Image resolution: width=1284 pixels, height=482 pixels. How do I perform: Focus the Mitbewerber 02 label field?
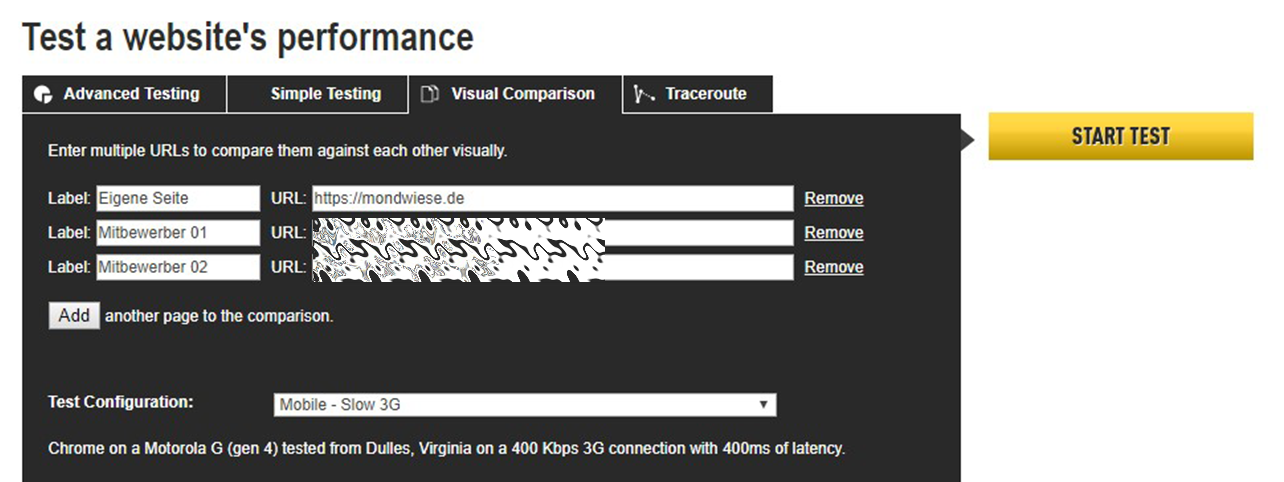point(177,267)
